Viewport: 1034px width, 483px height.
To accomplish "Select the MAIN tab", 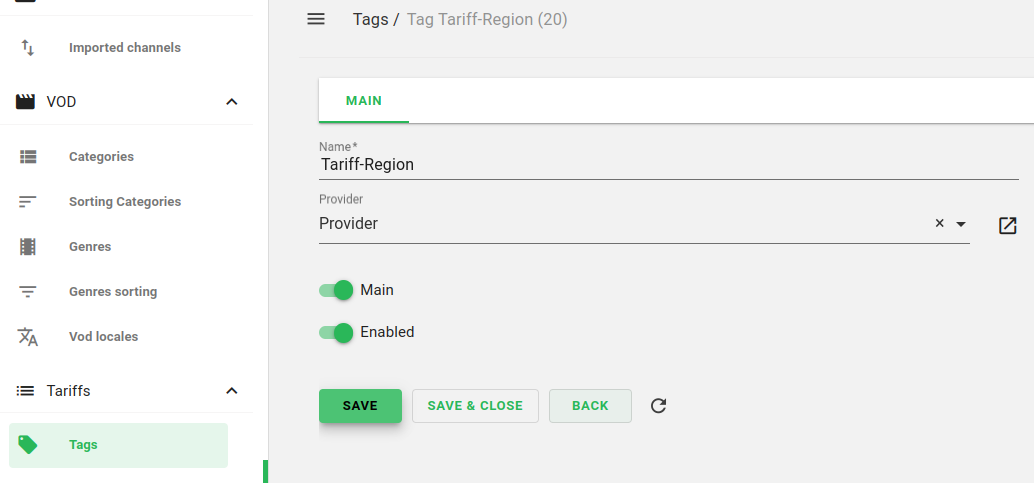I will [364, 101].
